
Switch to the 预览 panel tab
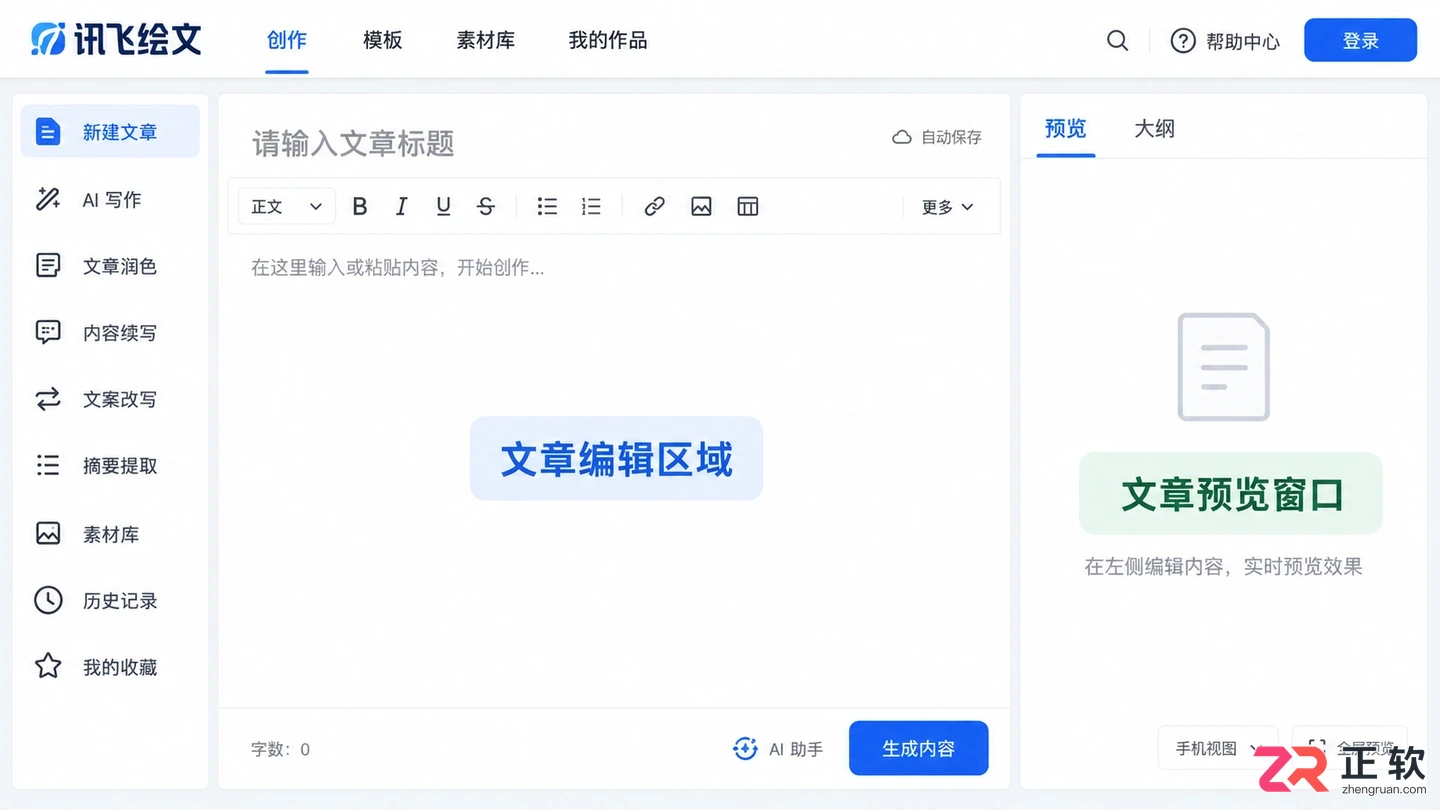[x=1065, y=129]
